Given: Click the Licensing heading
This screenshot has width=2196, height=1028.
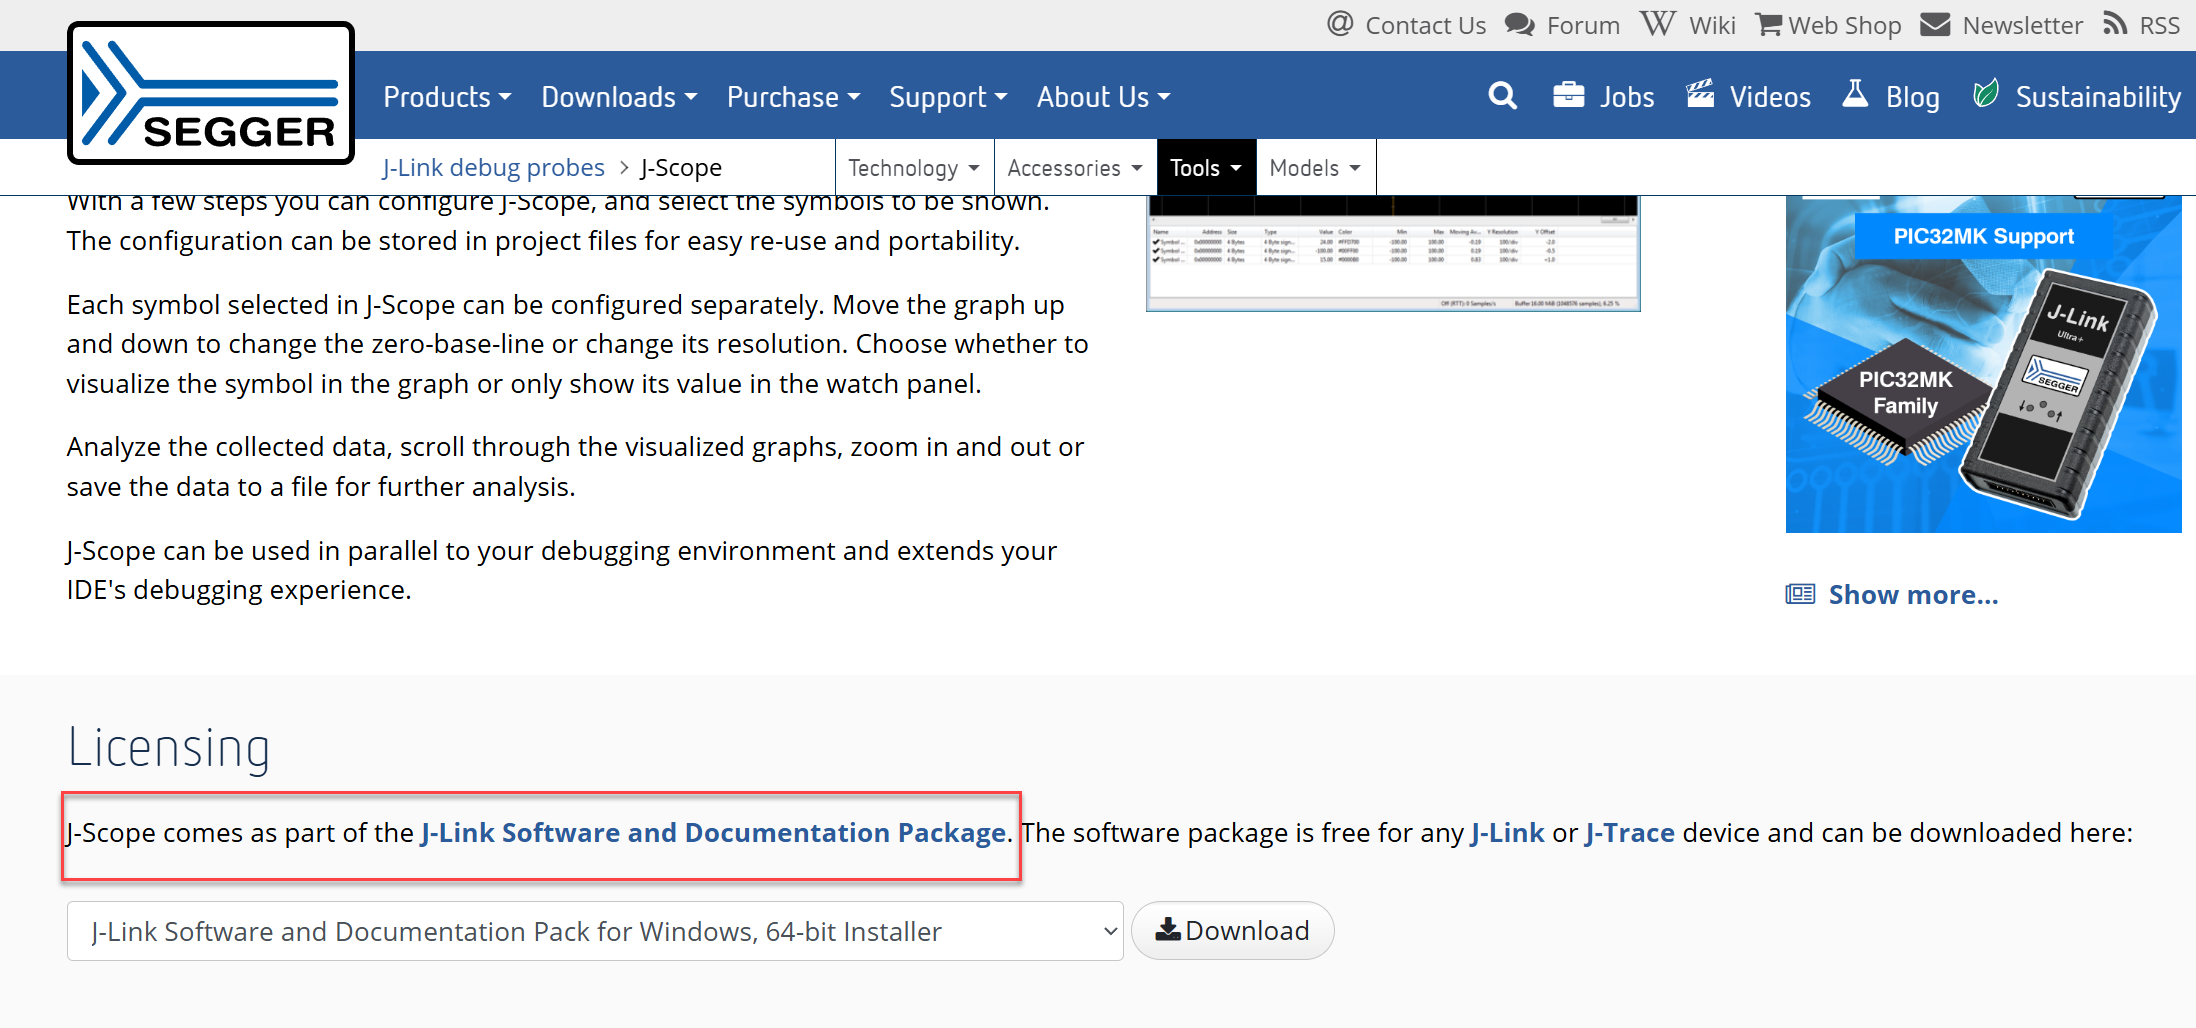Looking at the screenshot, I should tap(169, 749).
